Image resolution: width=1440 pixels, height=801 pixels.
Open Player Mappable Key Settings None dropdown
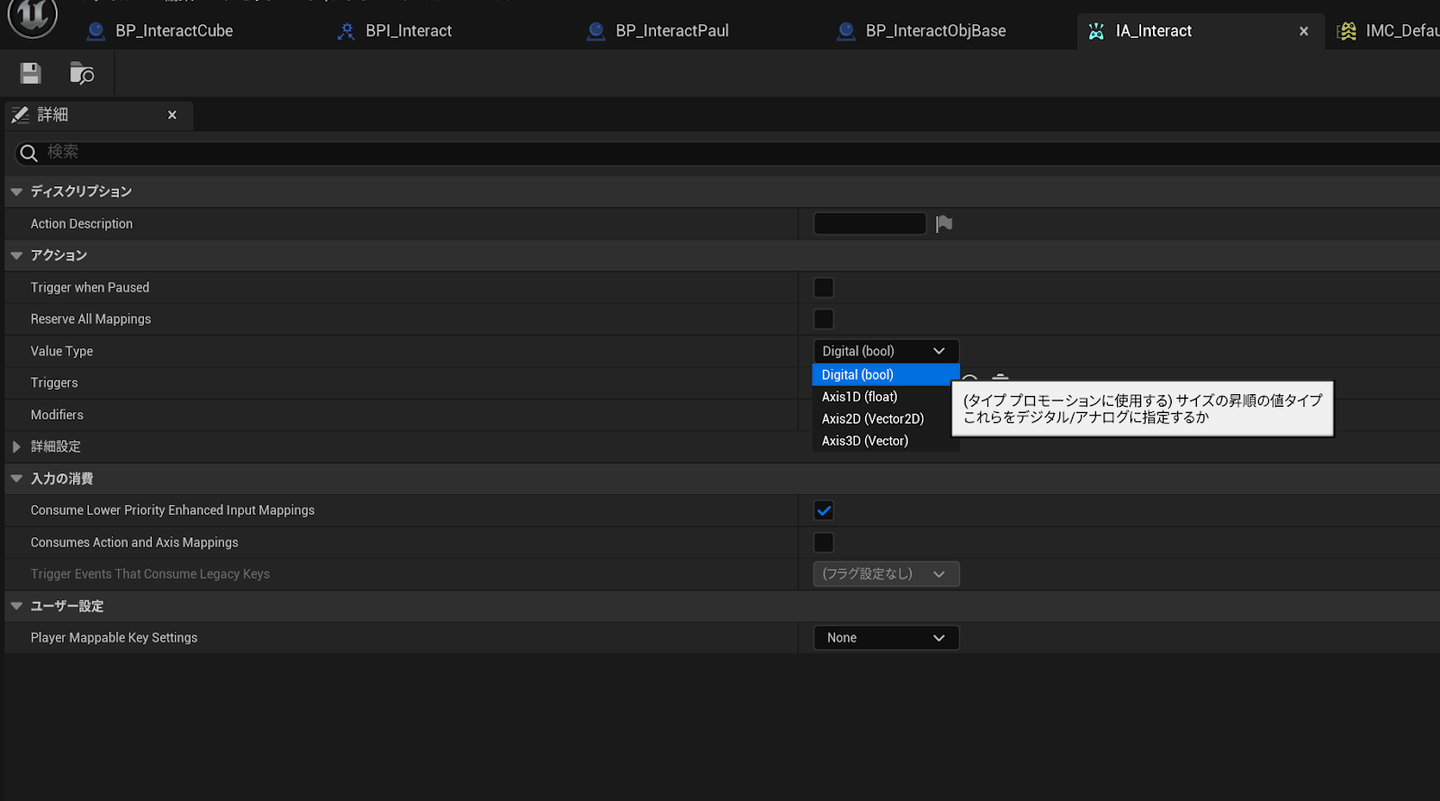point(886,638)
